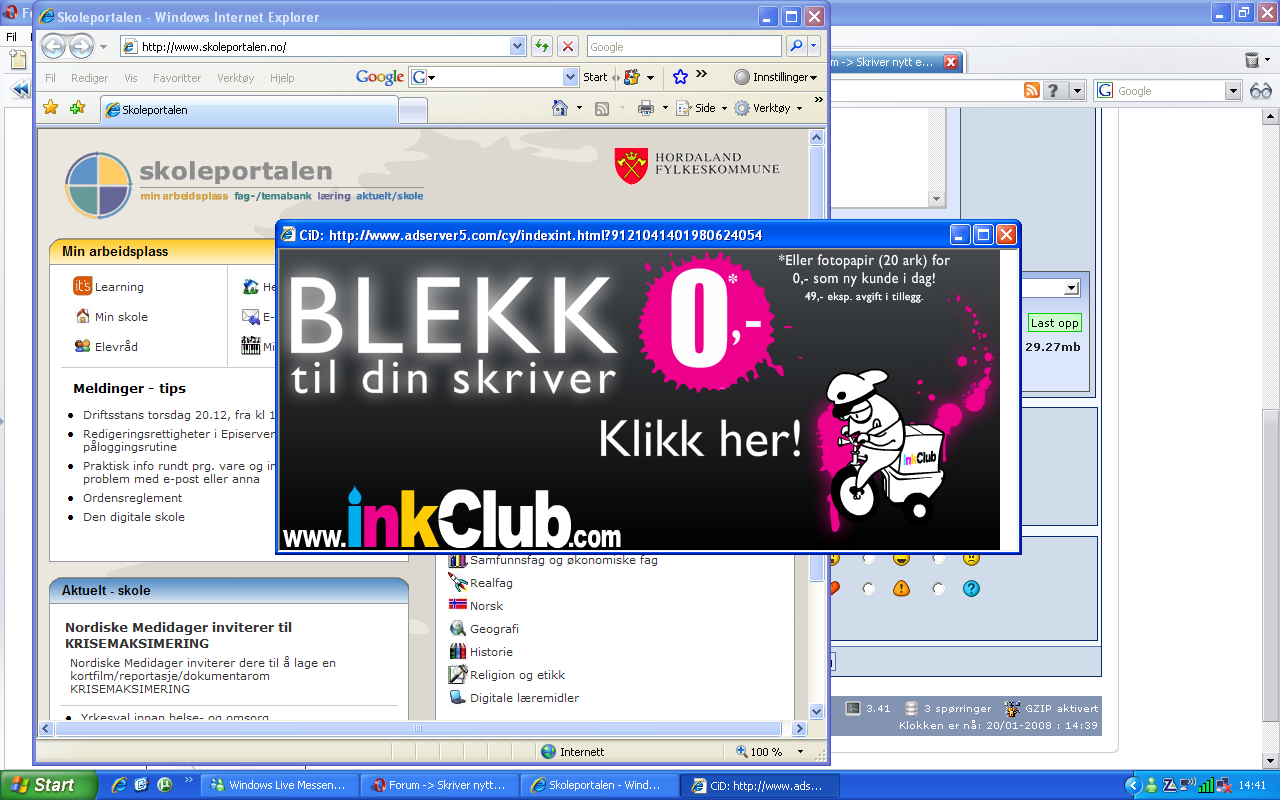Click the green Messenger person tray icon

[x=1151, y=785]
